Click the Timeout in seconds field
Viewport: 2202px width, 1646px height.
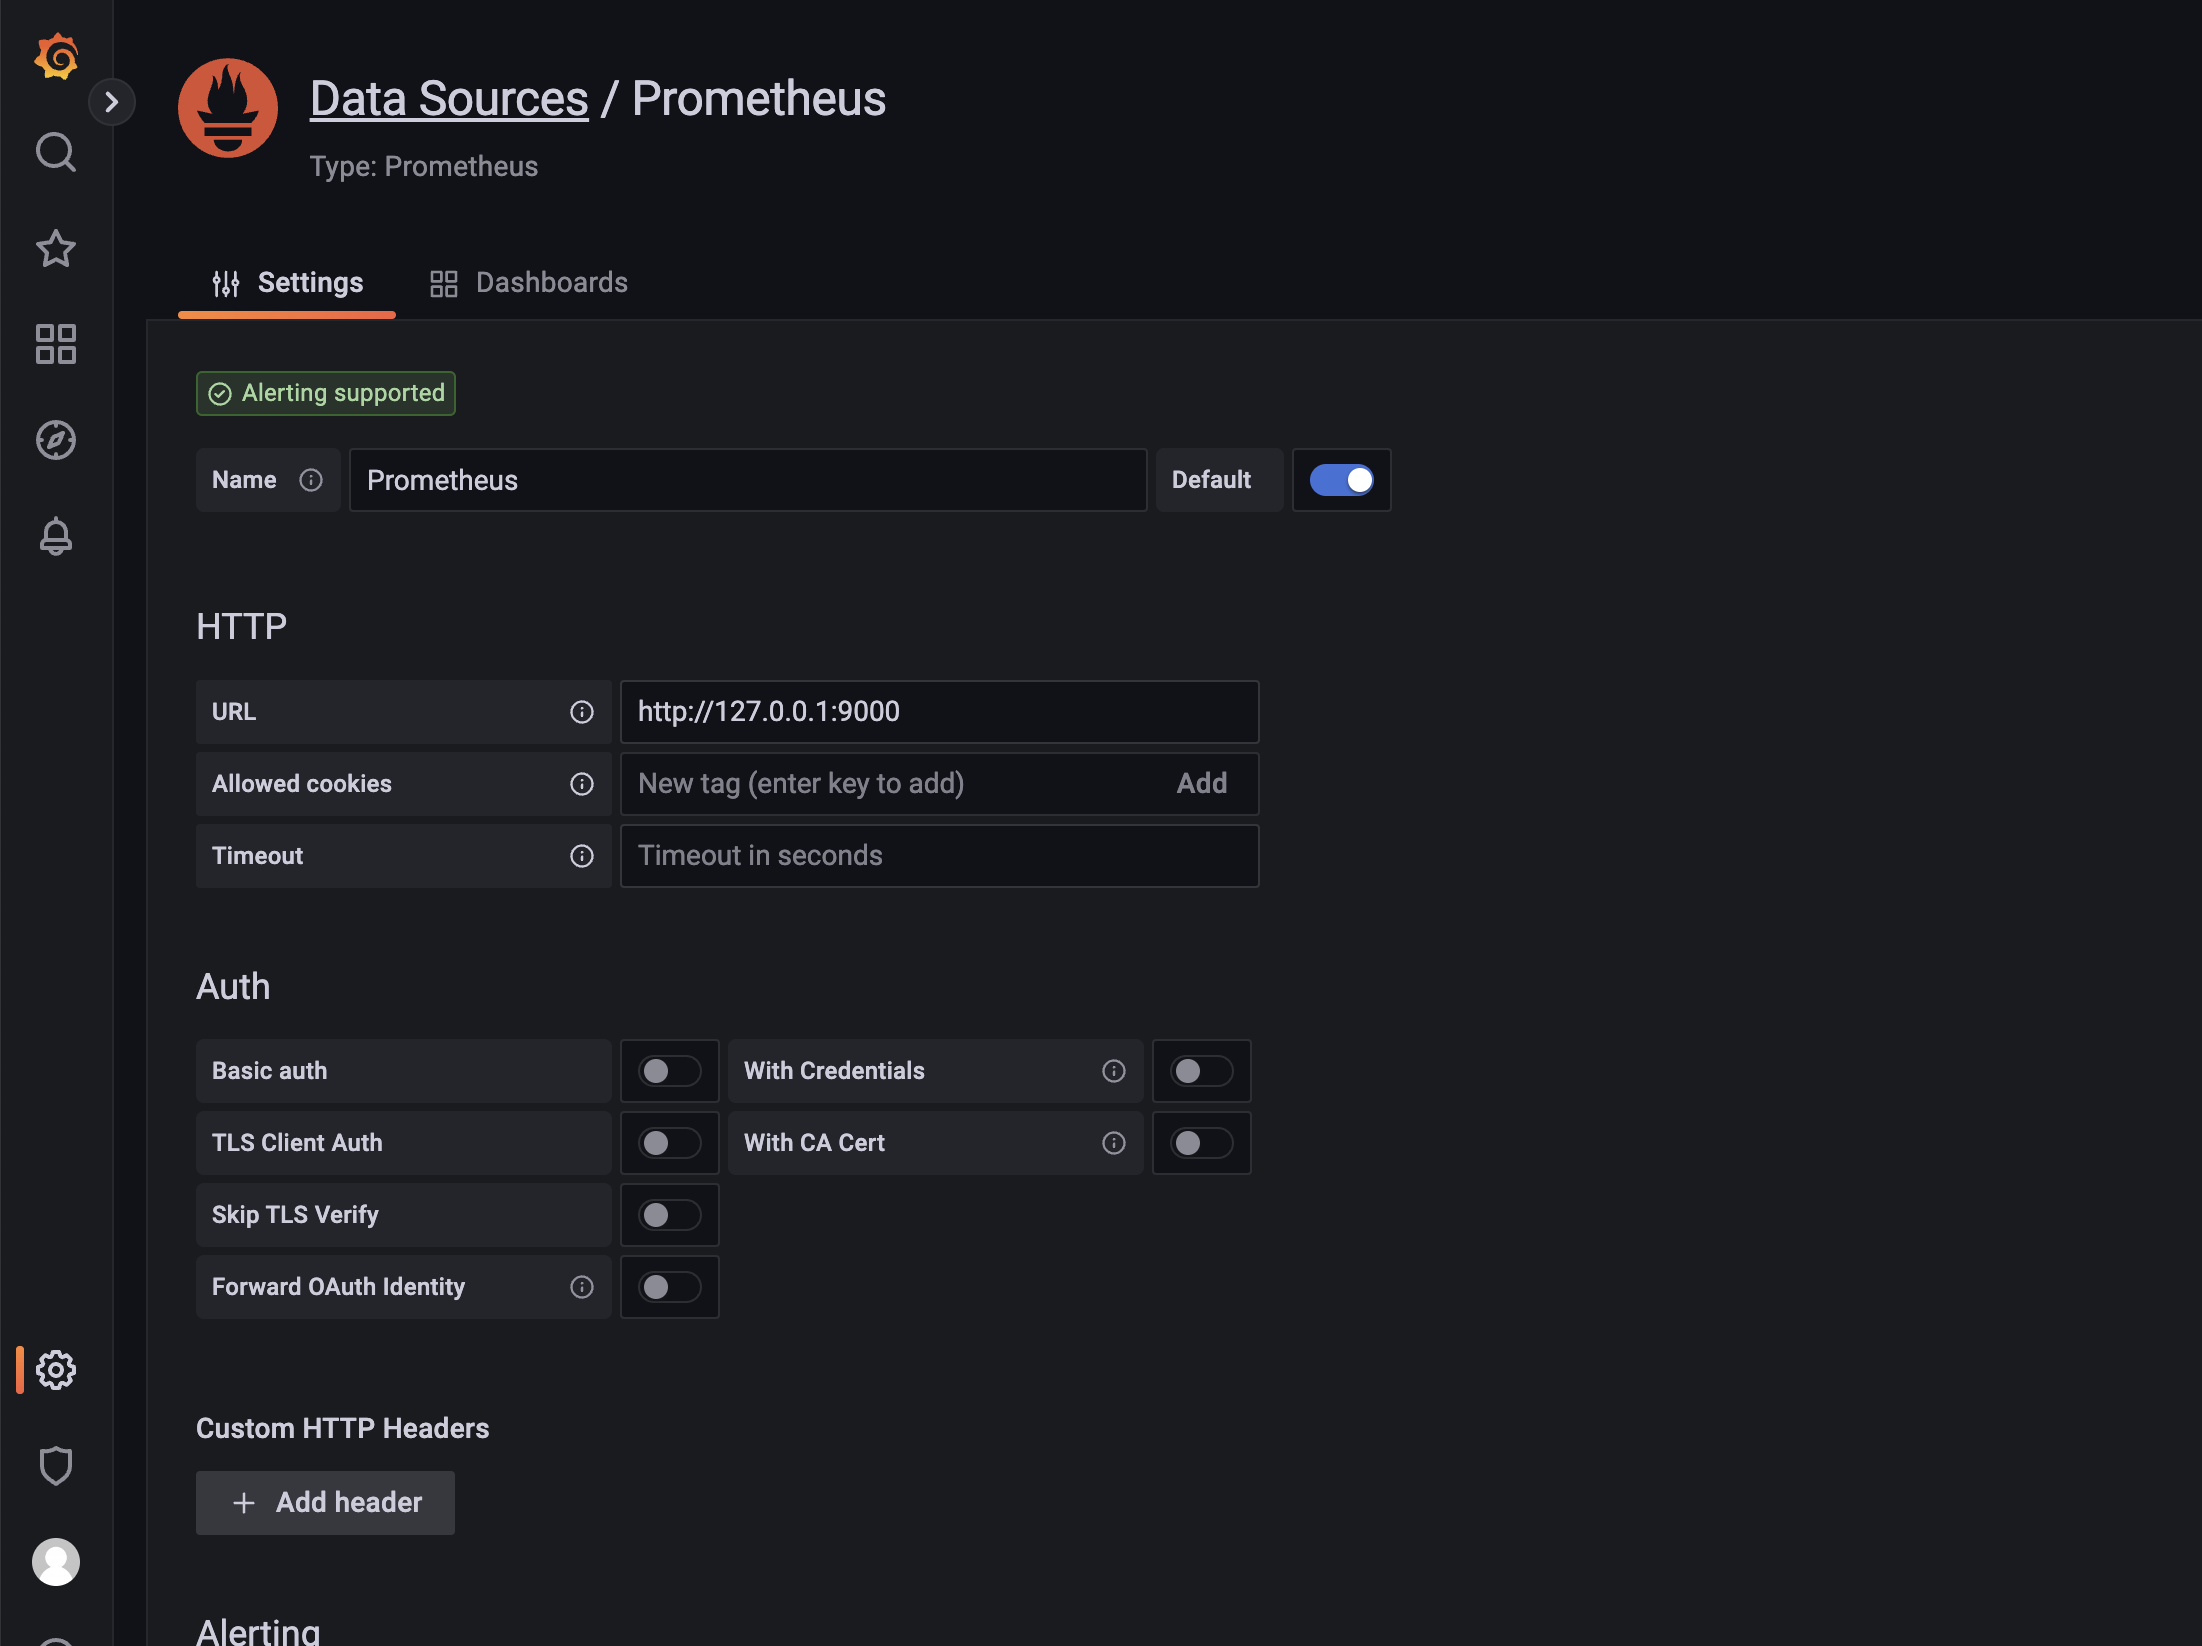tap(939, 856)
